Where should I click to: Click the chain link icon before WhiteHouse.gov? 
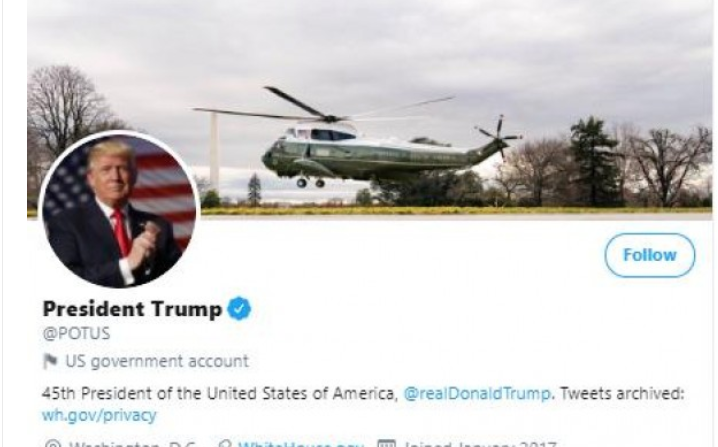click(225, 444)
